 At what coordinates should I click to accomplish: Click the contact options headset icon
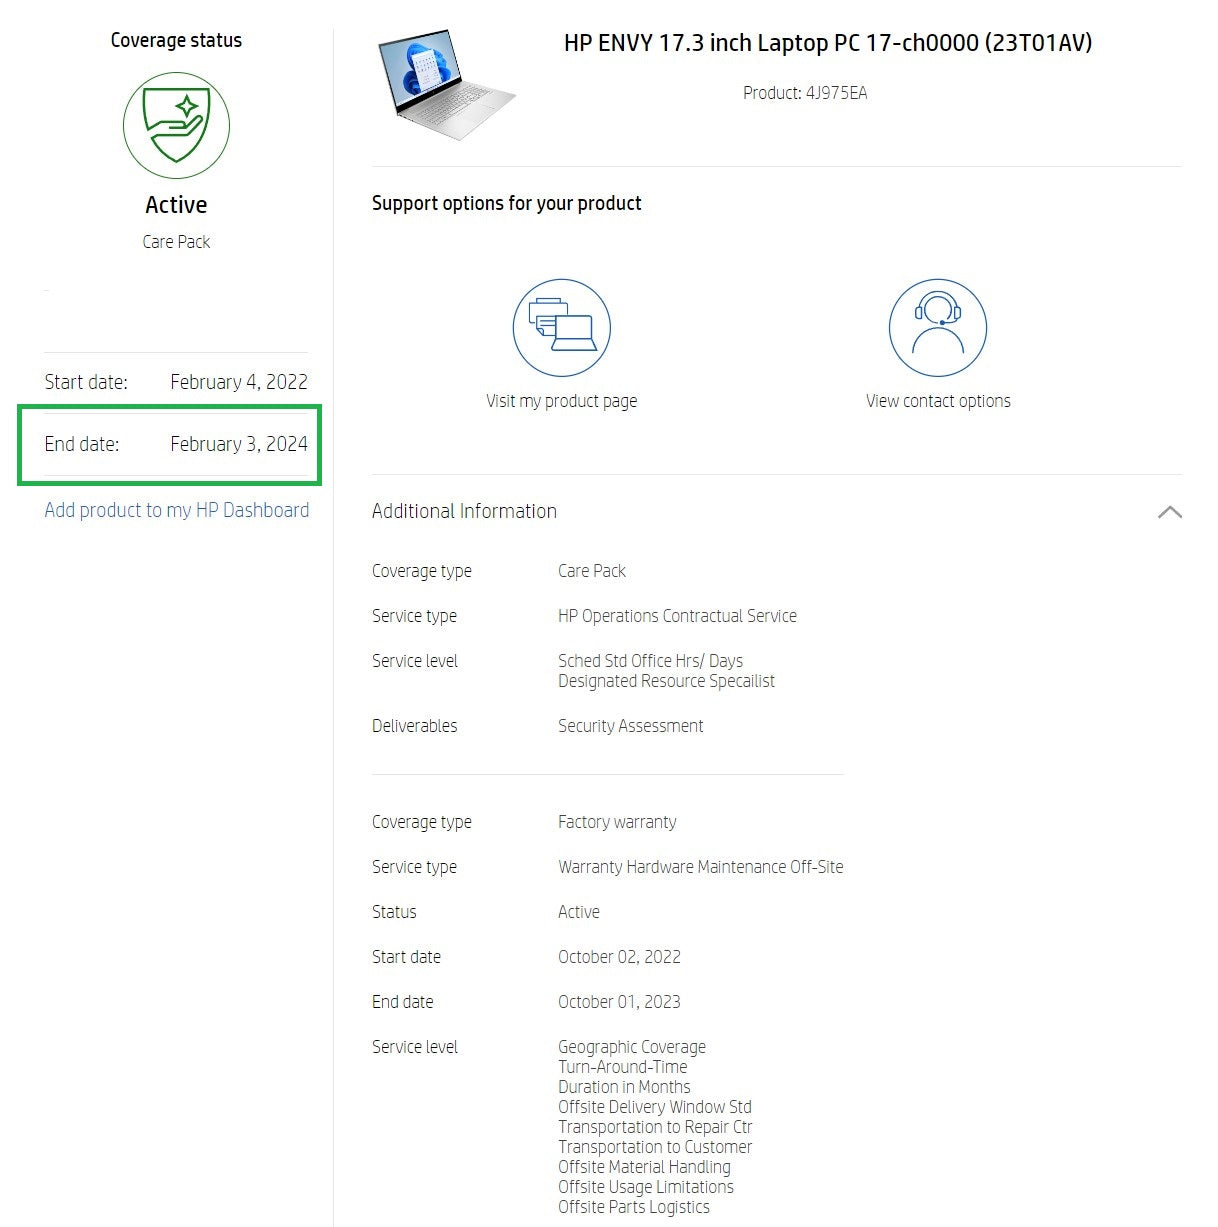[x=937, y=328]
